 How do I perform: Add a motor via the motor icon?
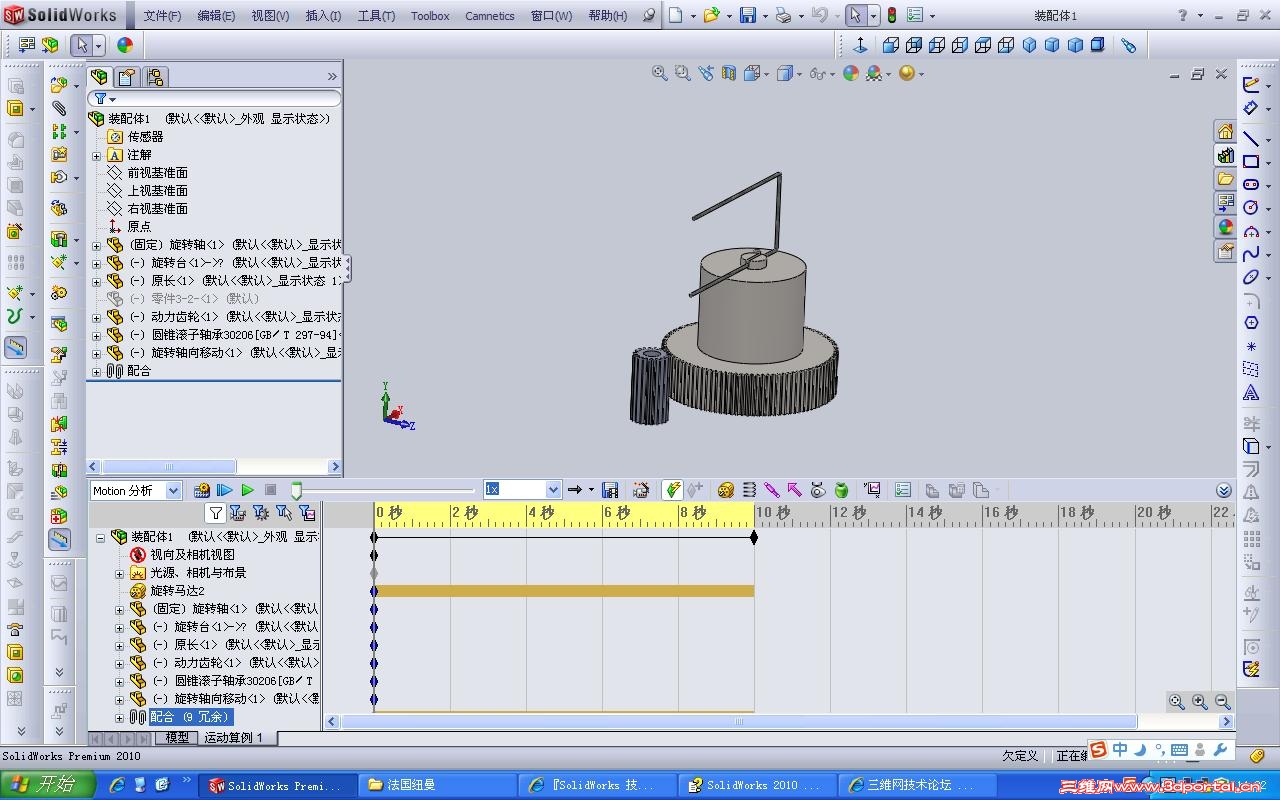click(726, 490)
